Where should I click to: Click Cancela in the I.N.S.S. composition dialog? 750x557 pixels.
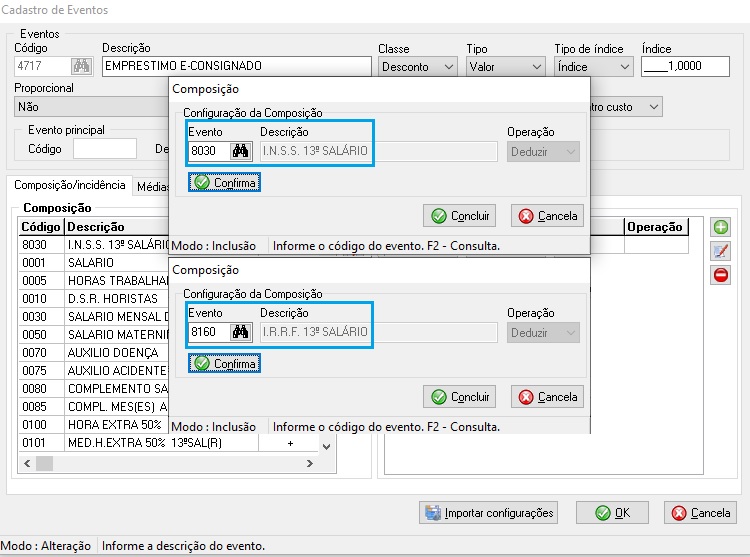point(547,216)
